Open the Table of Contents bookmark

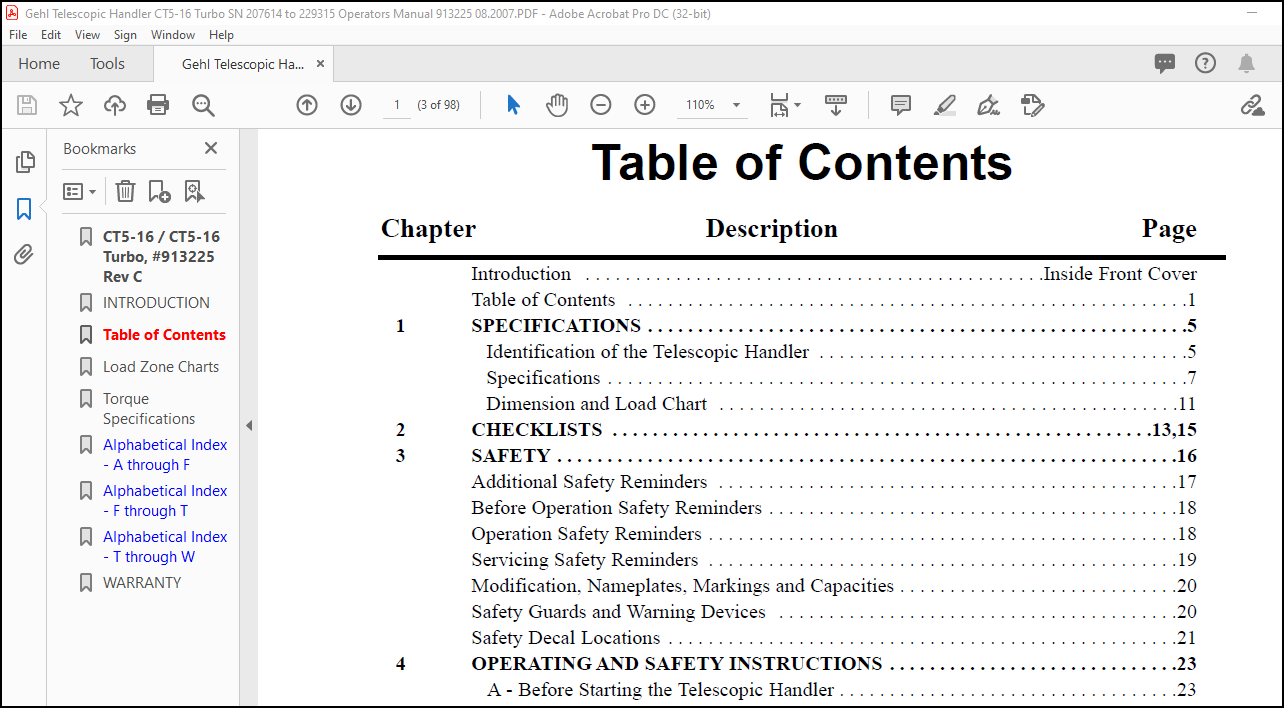coord(164,334)
